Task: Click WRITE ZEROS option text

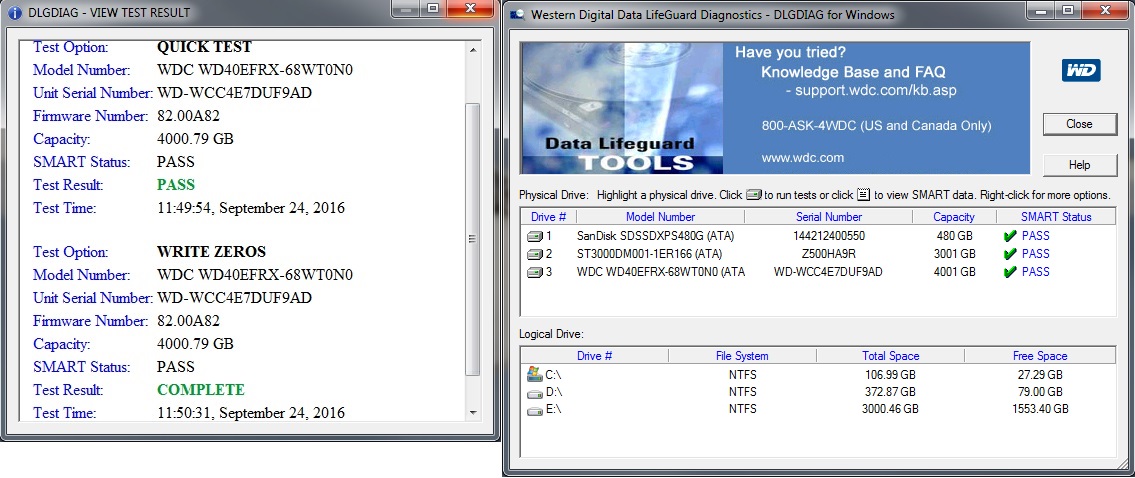Action: pyautogui.click(x=211, y=252)
